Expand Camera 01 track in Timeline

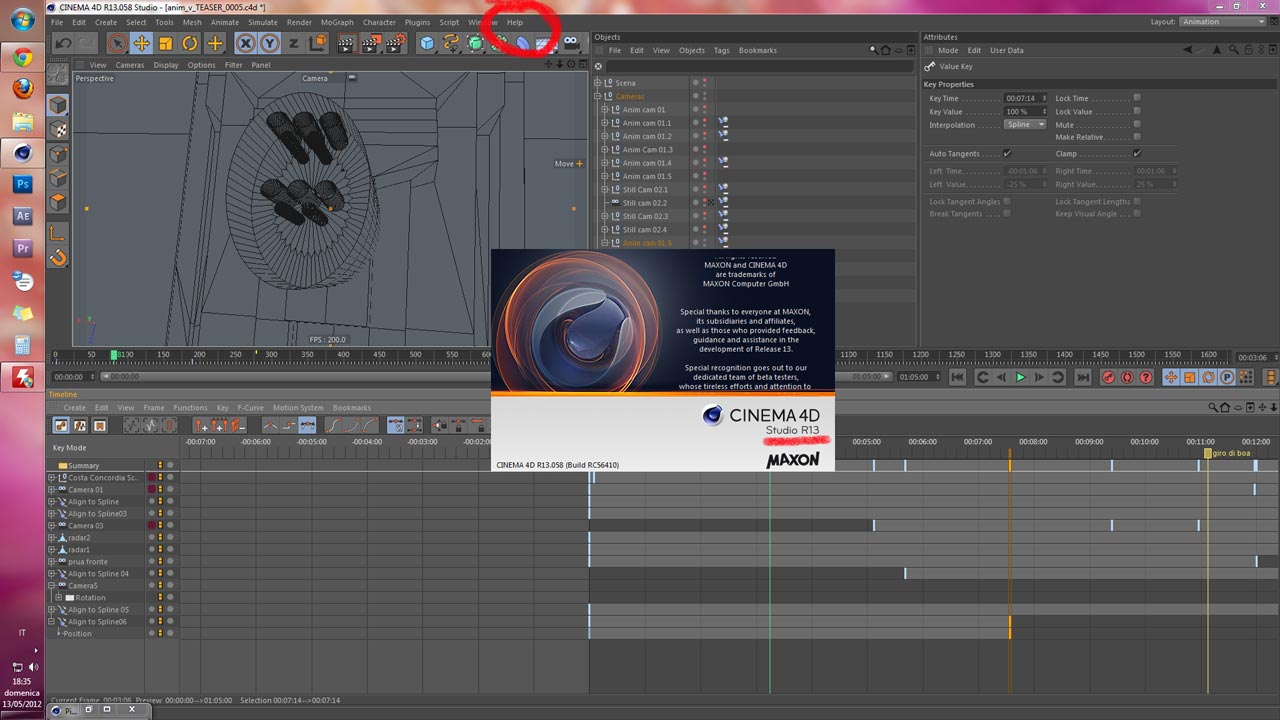point(51,490)
